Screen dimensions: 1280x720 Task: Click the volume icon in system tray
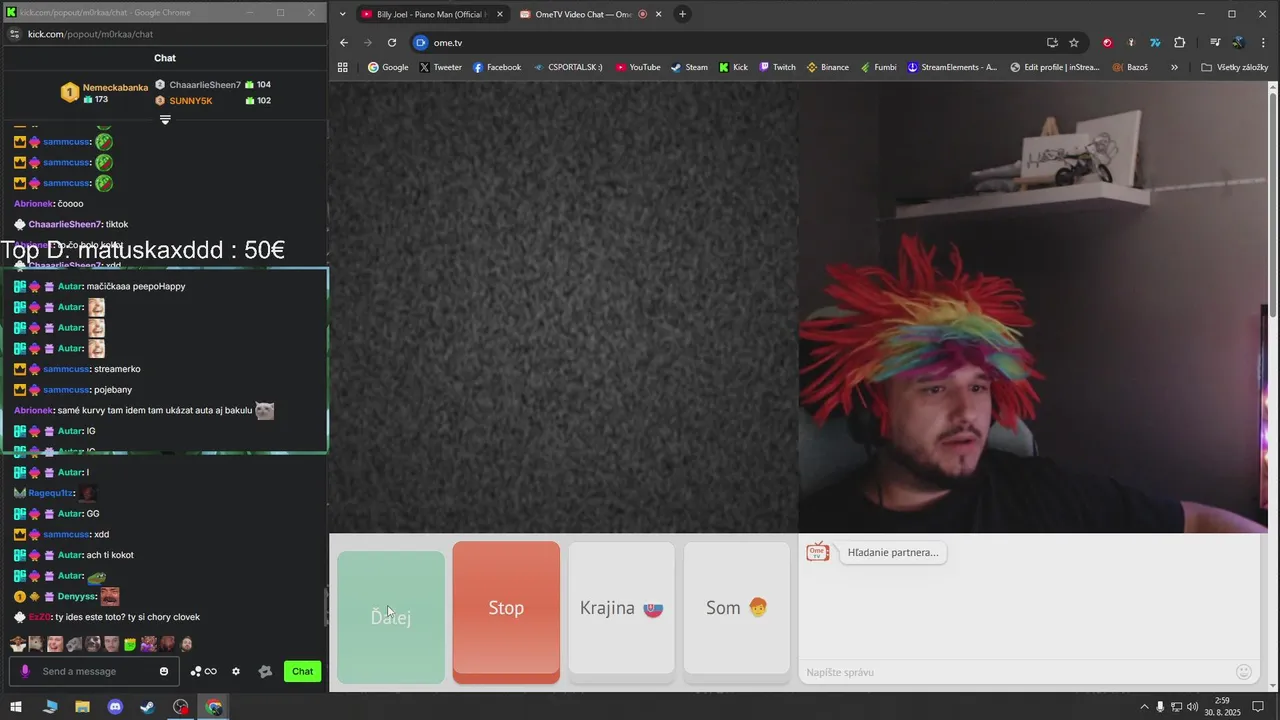[1192, 707]
